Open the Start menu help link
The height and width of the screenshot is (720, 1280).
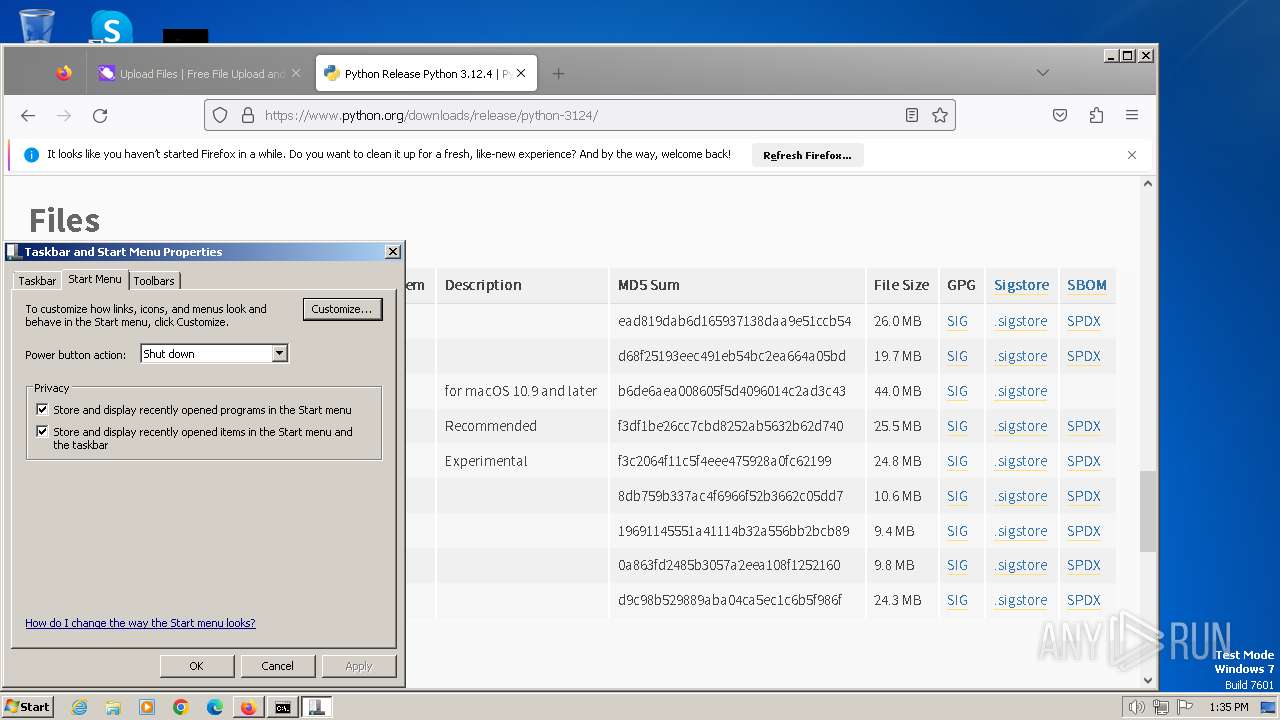[140, 623]
